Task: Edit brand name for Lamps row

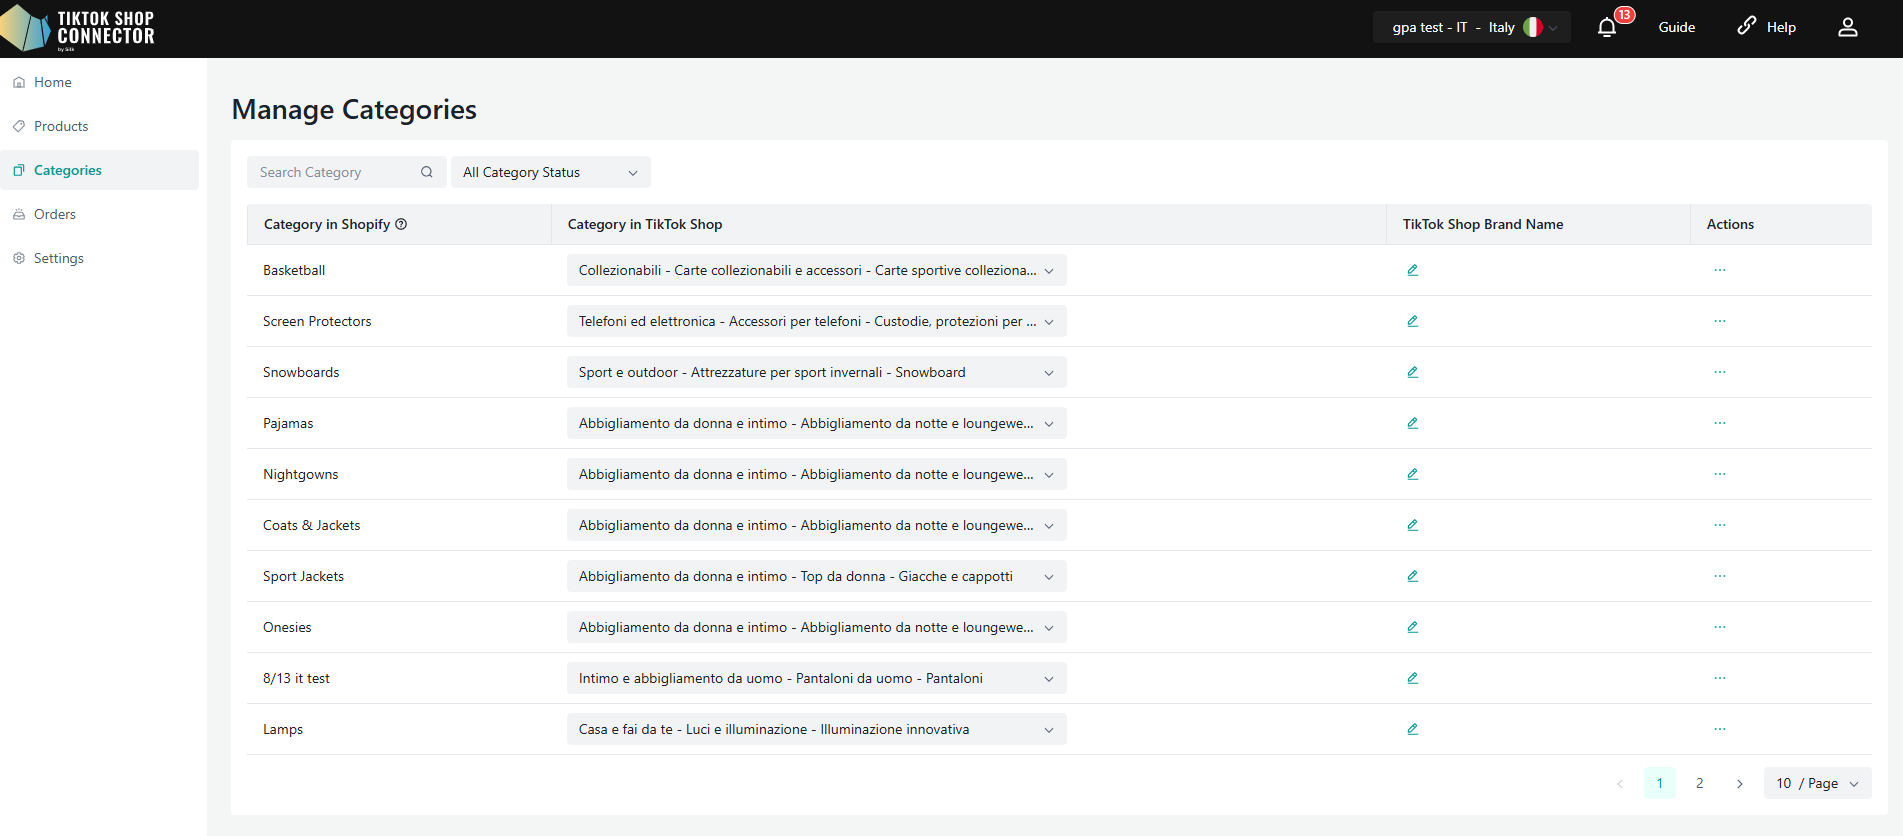Action: click(x=1413, y=729)
